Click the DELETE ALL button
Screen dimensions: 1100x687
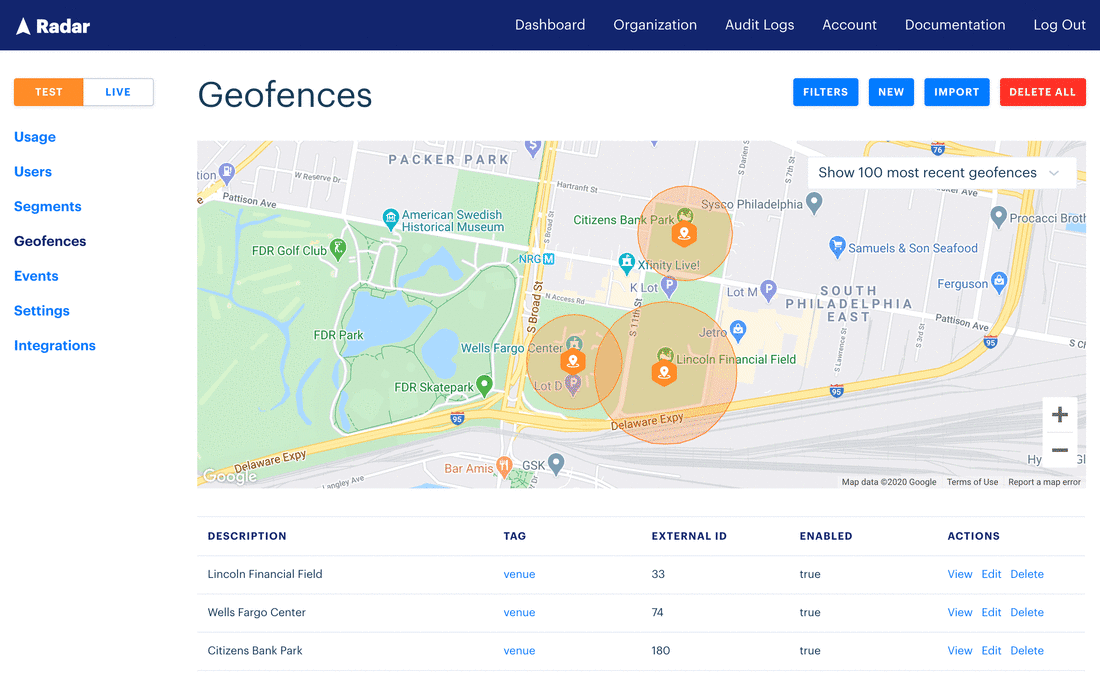pos(1042,92)
